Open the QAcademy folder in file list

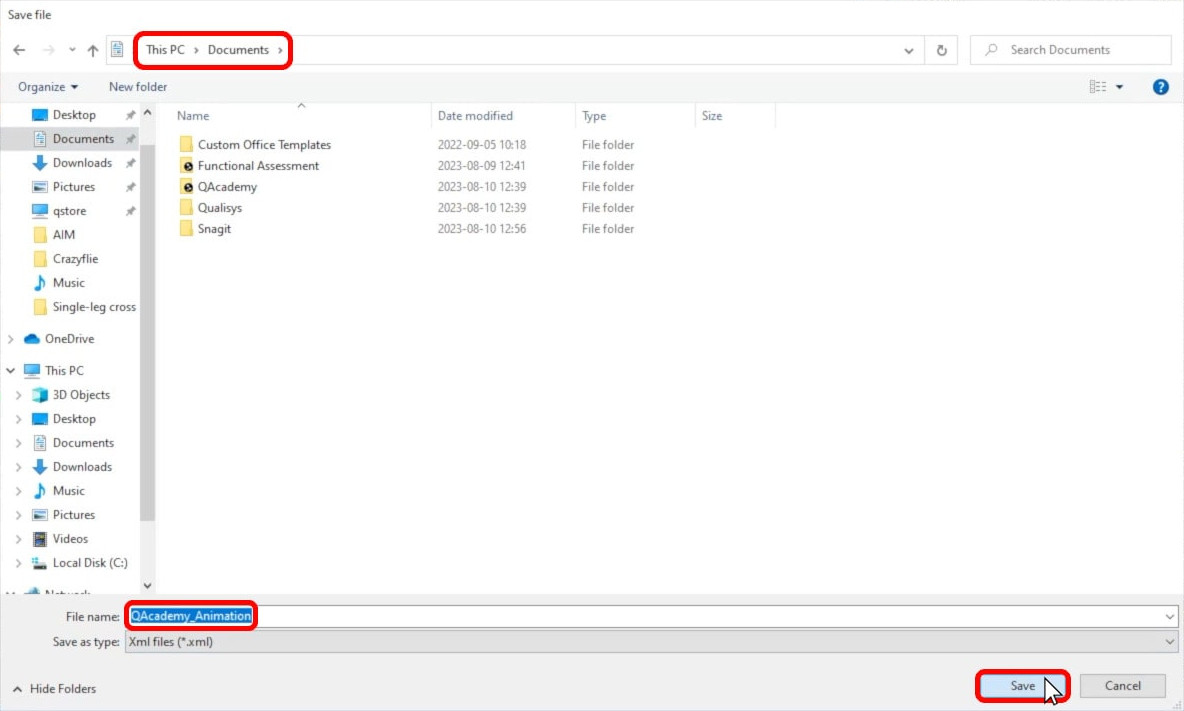point(227,187)
